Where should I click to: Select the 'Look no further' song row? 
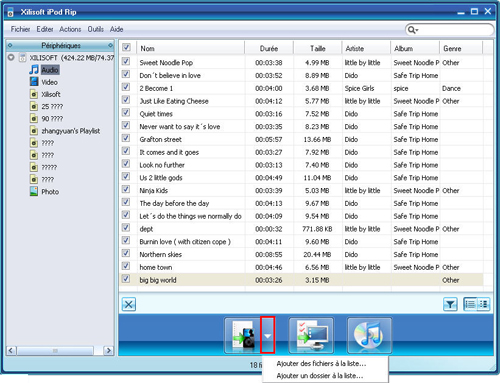301,165
